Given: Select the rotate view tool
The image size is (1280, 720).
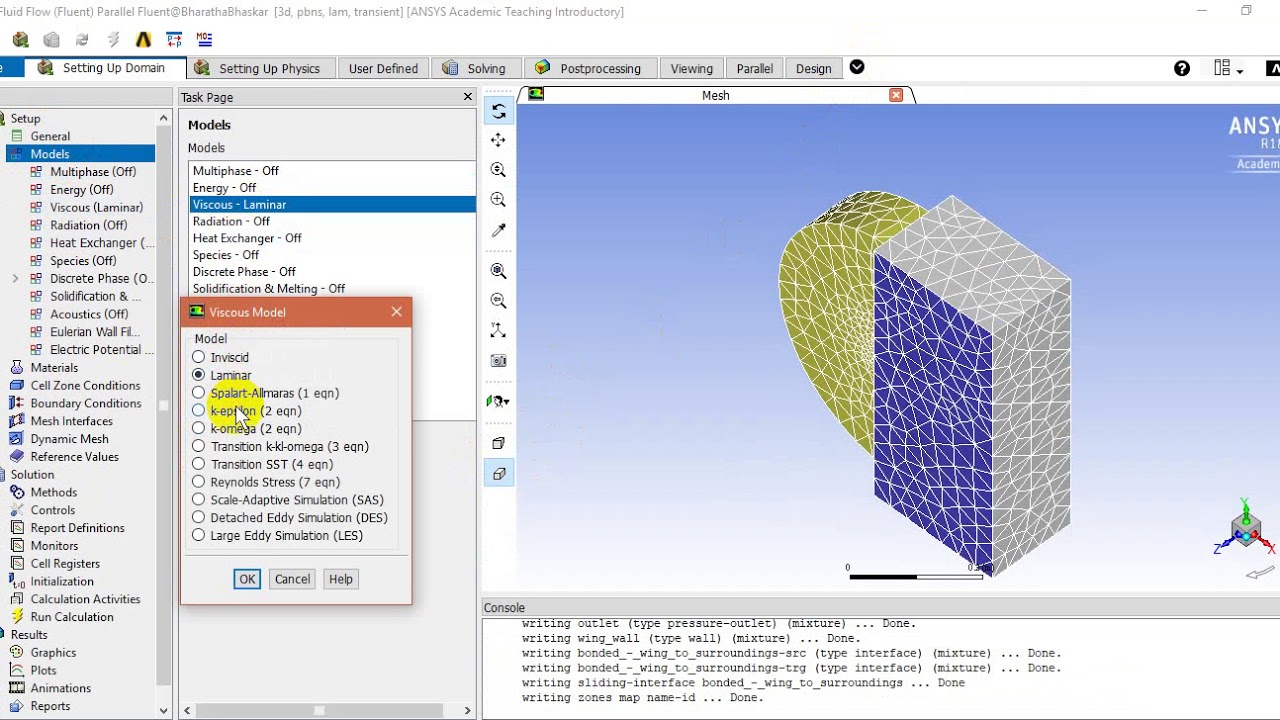Looking at the screenshot, I should click(x=498, y=111).
